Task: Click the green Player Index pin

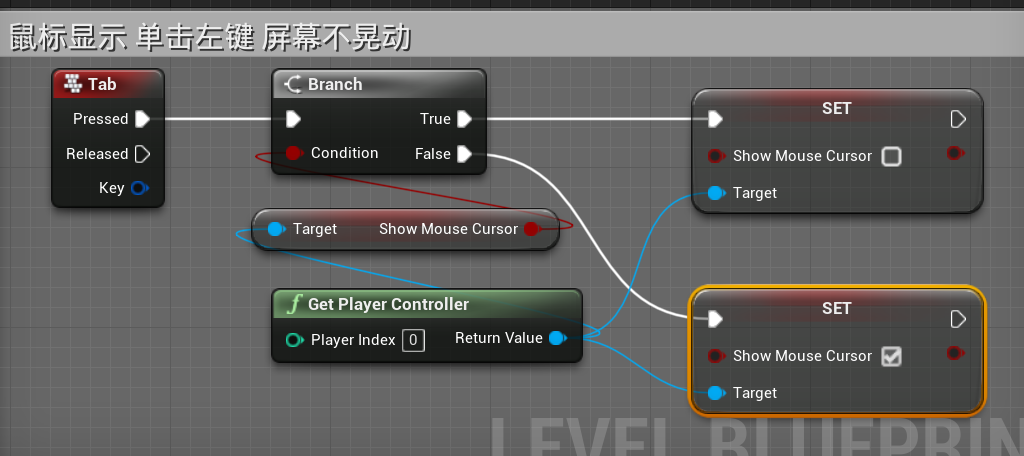Action: point(295,340)
